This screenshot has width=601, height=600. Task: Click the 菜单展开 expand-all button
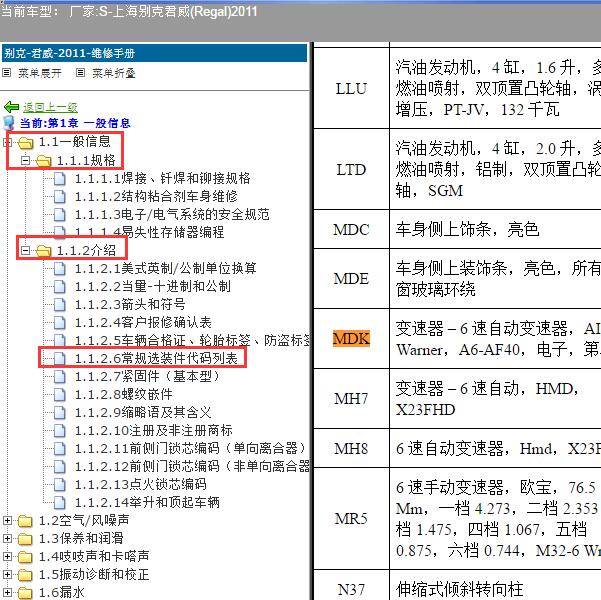pyautogui.click(x=40, y=73)
